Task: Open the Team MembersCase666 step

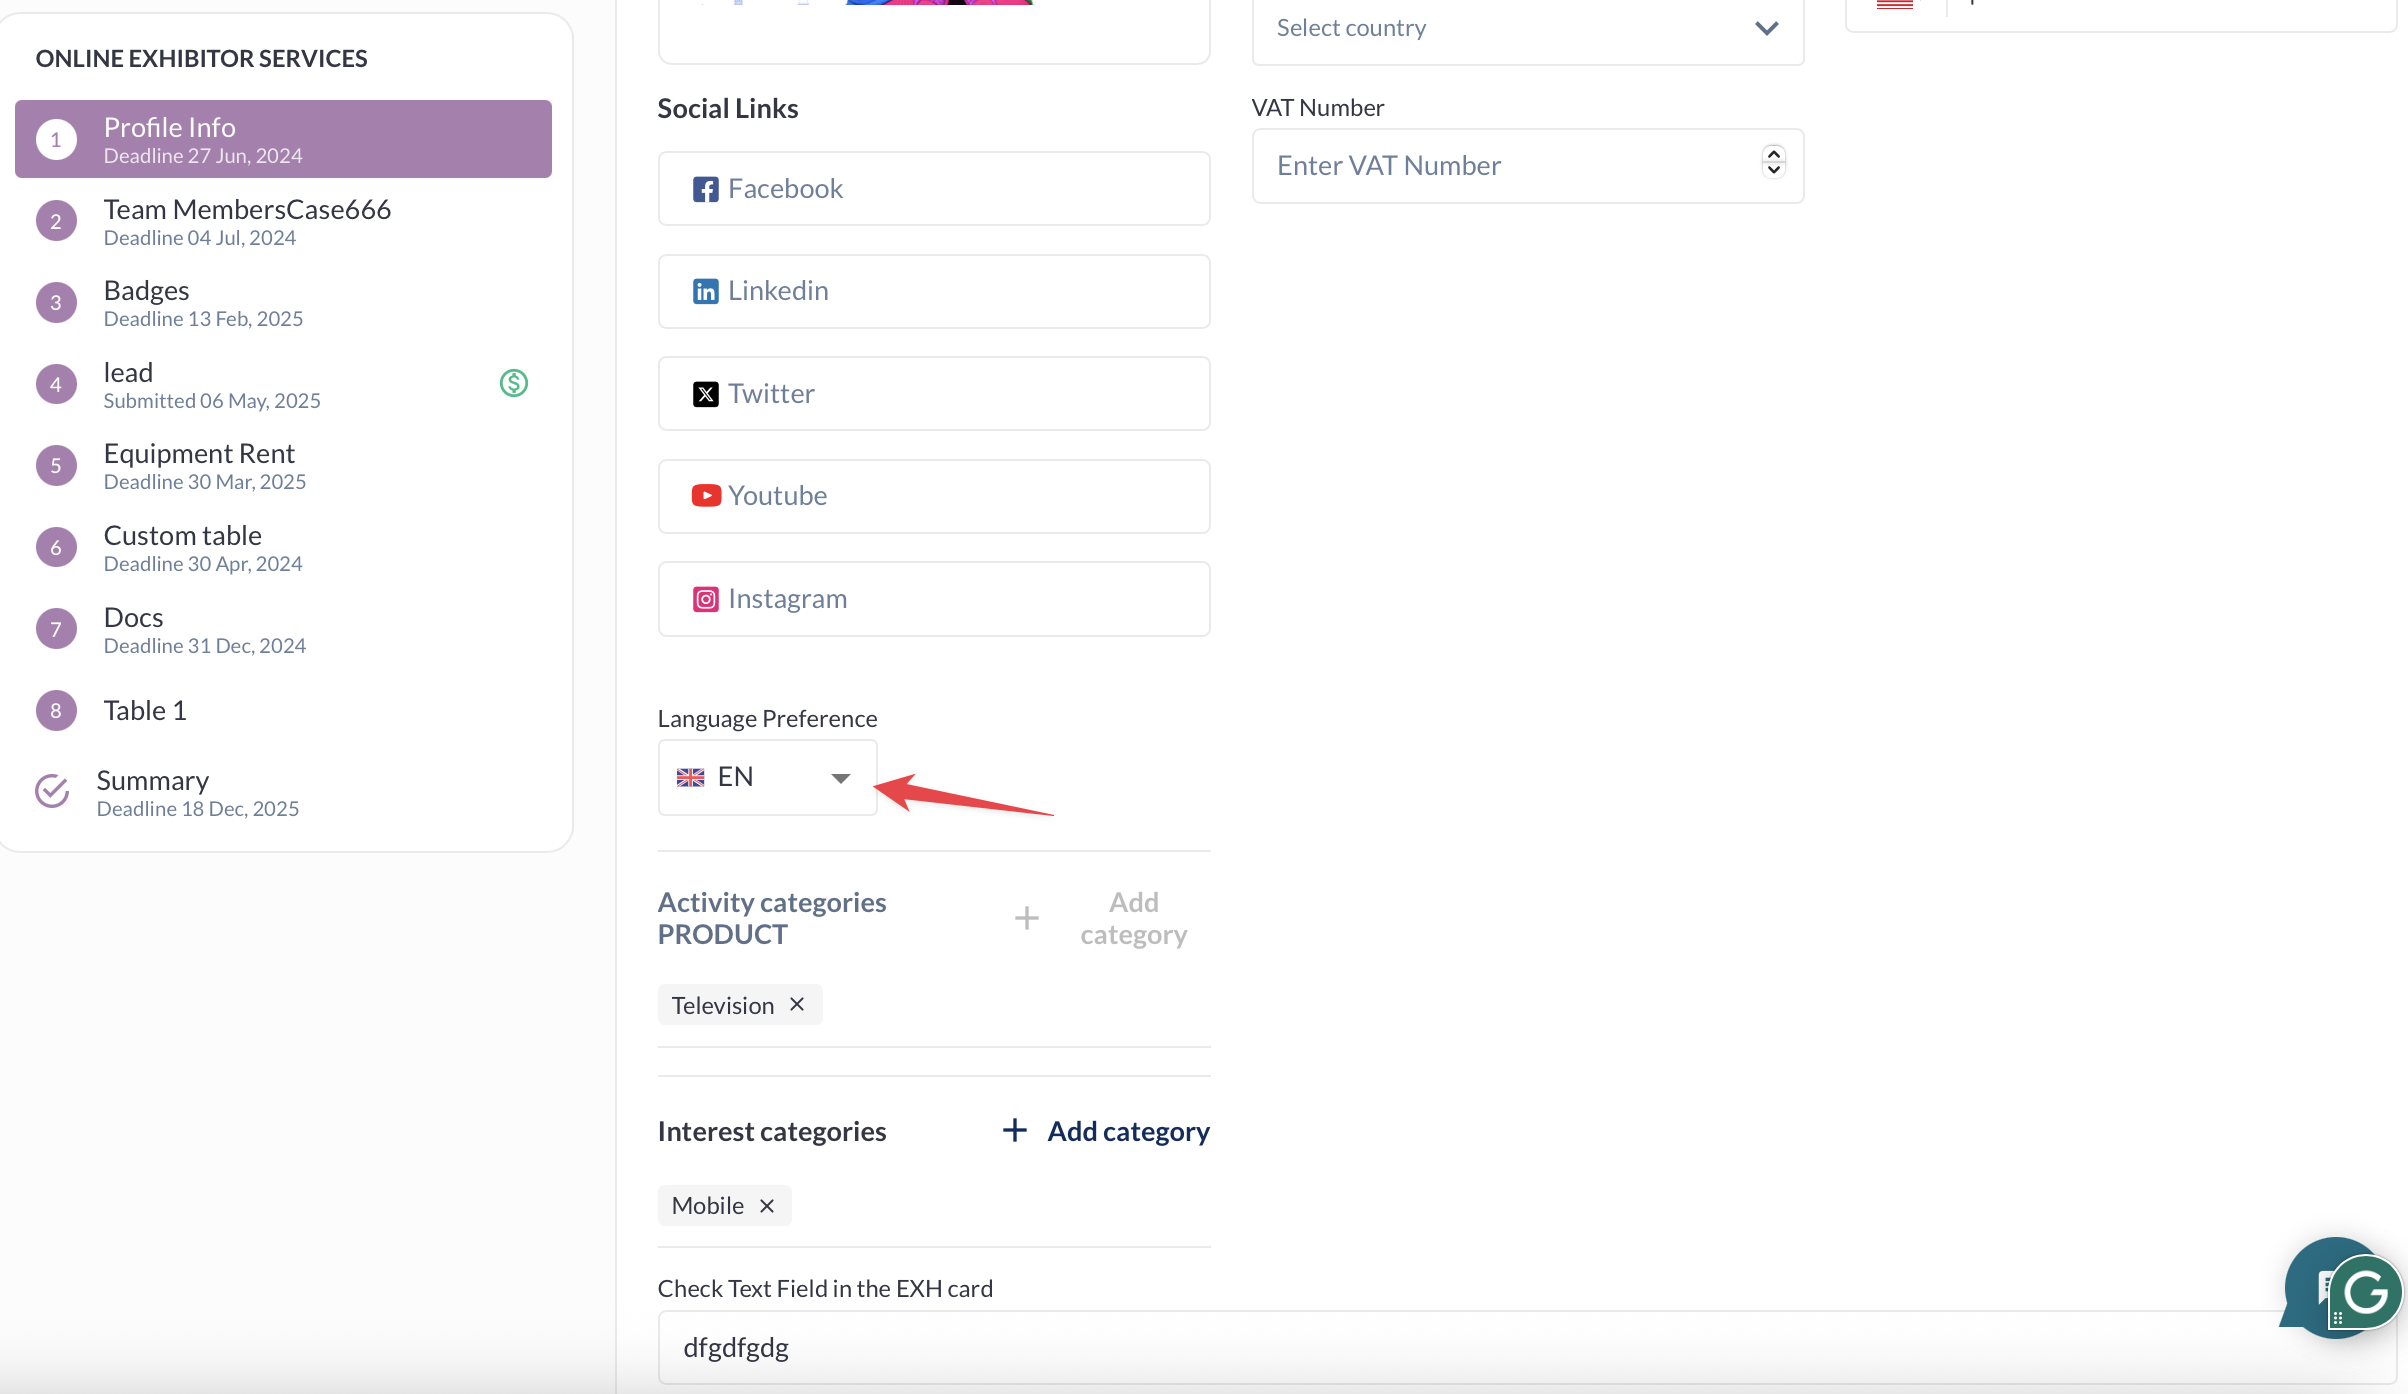Action: (247, 221)
